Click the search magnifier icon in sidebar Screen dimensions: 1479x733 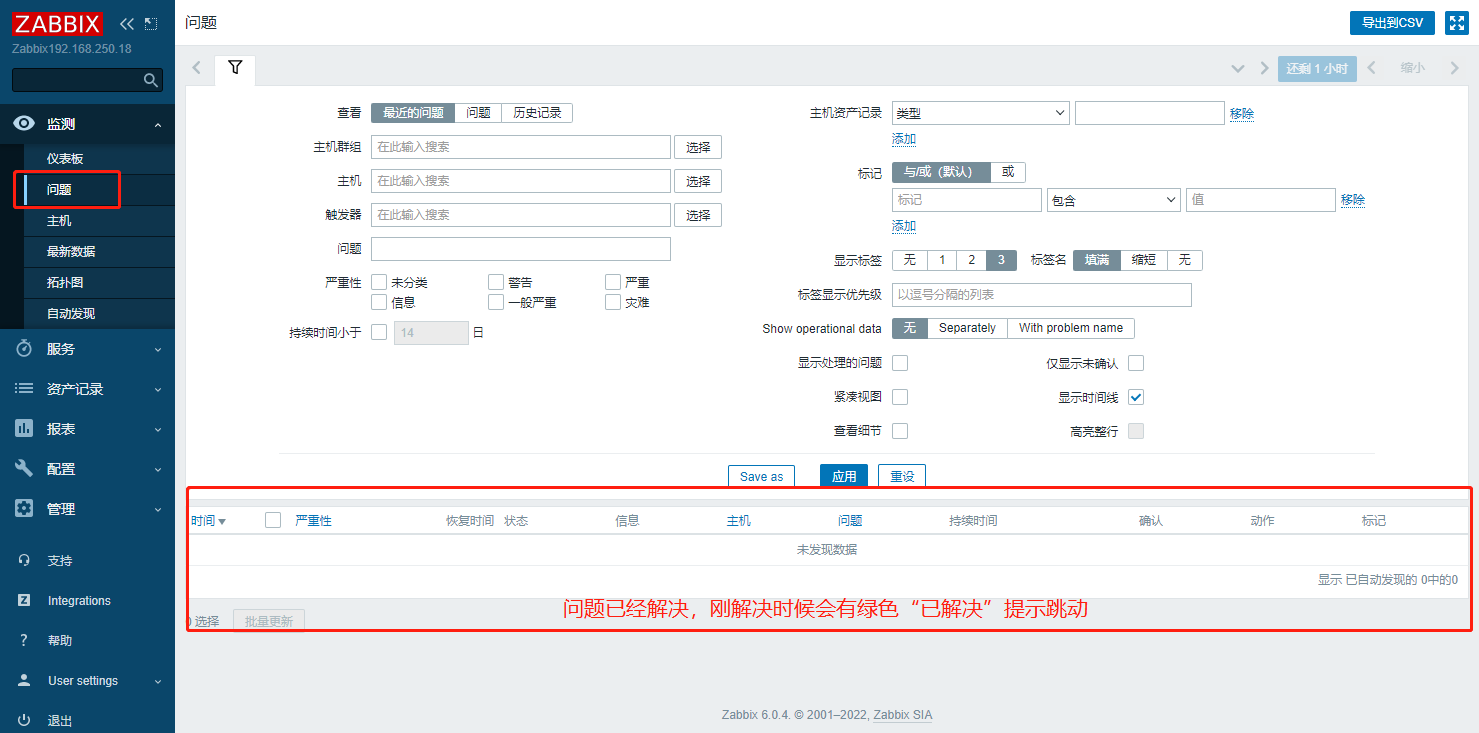(151, 80)
